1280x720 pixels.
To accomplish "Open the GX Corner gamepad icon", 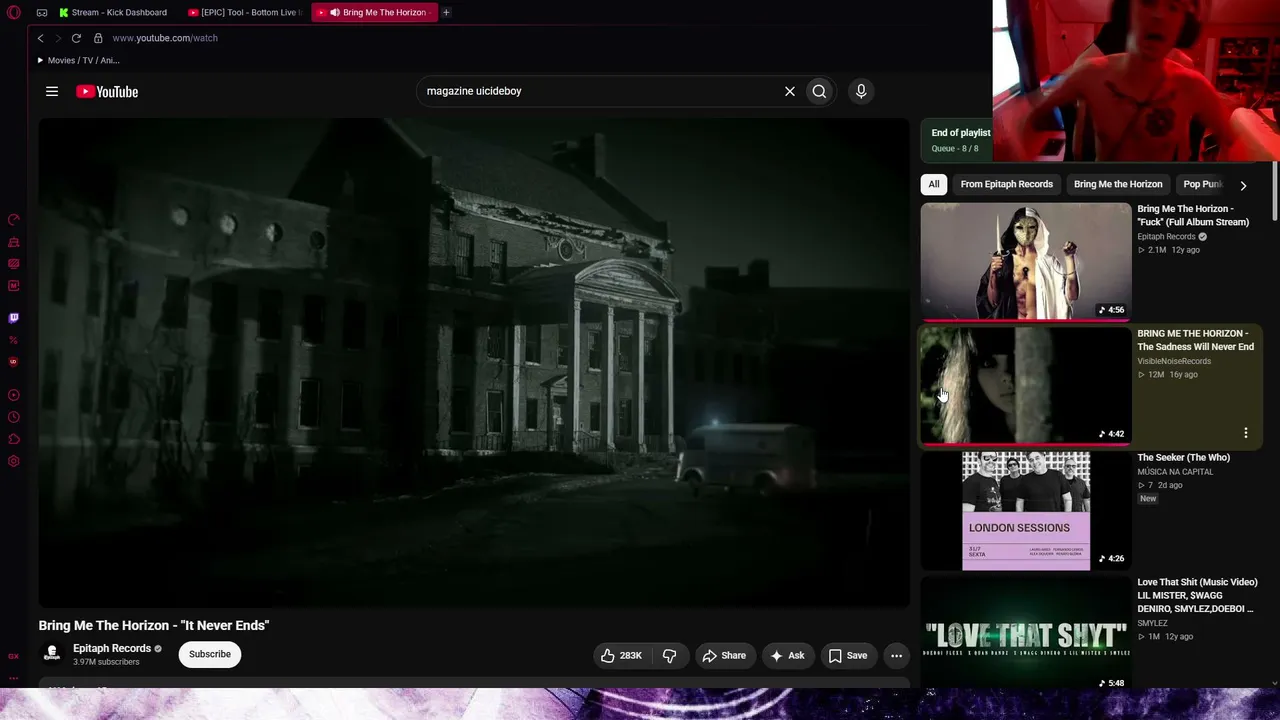I will pos(42,13).
